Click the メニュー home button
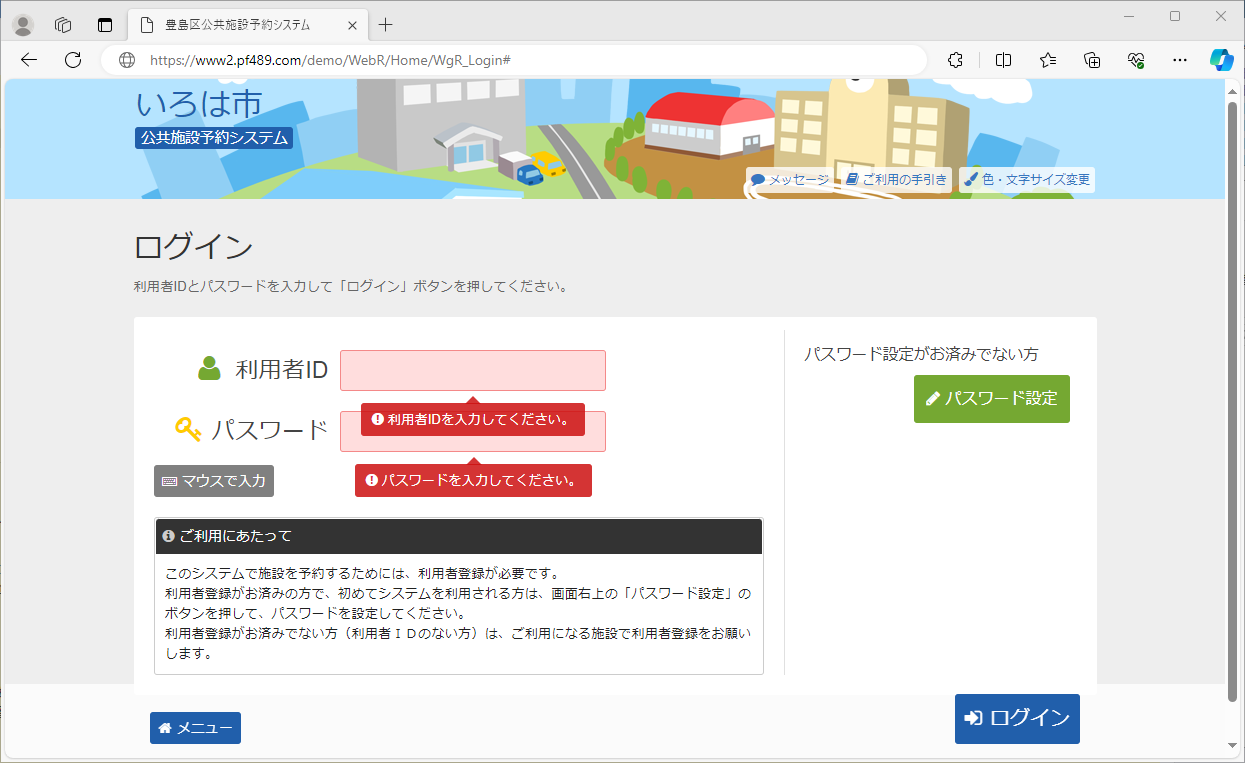The height and width of the screenshot is (763, 1245). tap(195, 728)
